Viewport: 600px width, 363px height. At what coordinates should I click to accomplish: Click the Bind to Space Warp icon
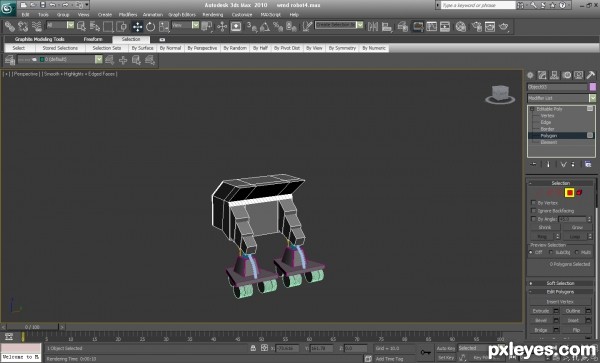[x=37, y=26]
